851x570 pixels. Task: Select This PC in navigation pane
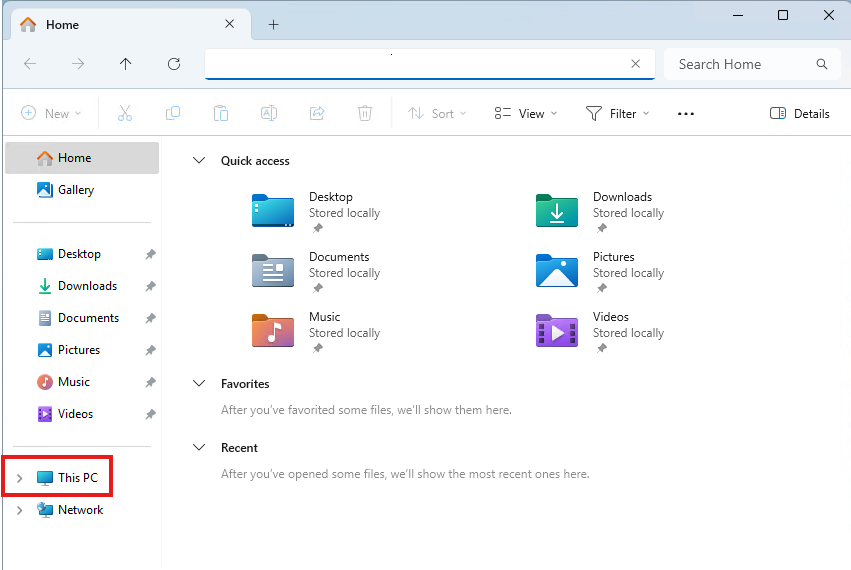coord(67,478)
